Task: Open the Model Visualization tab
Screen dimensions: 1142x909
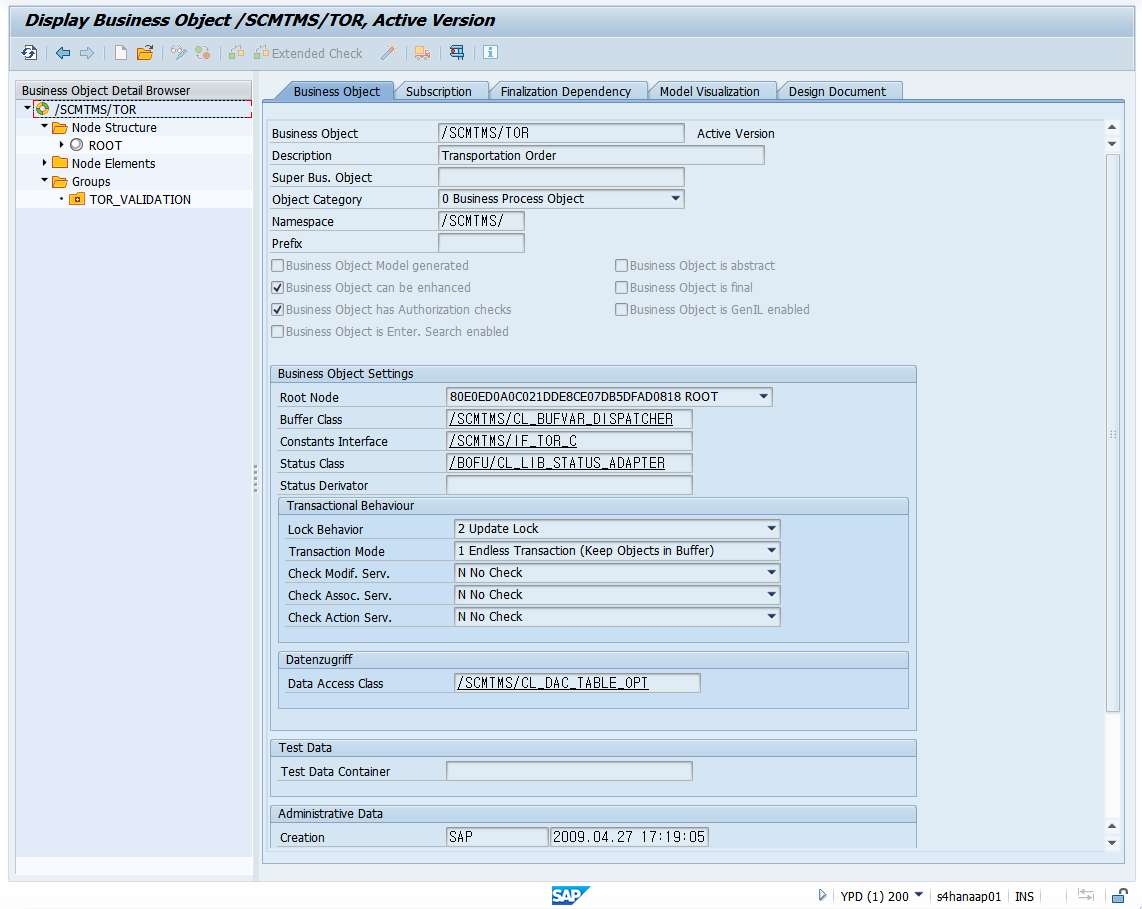Action: 709,91
